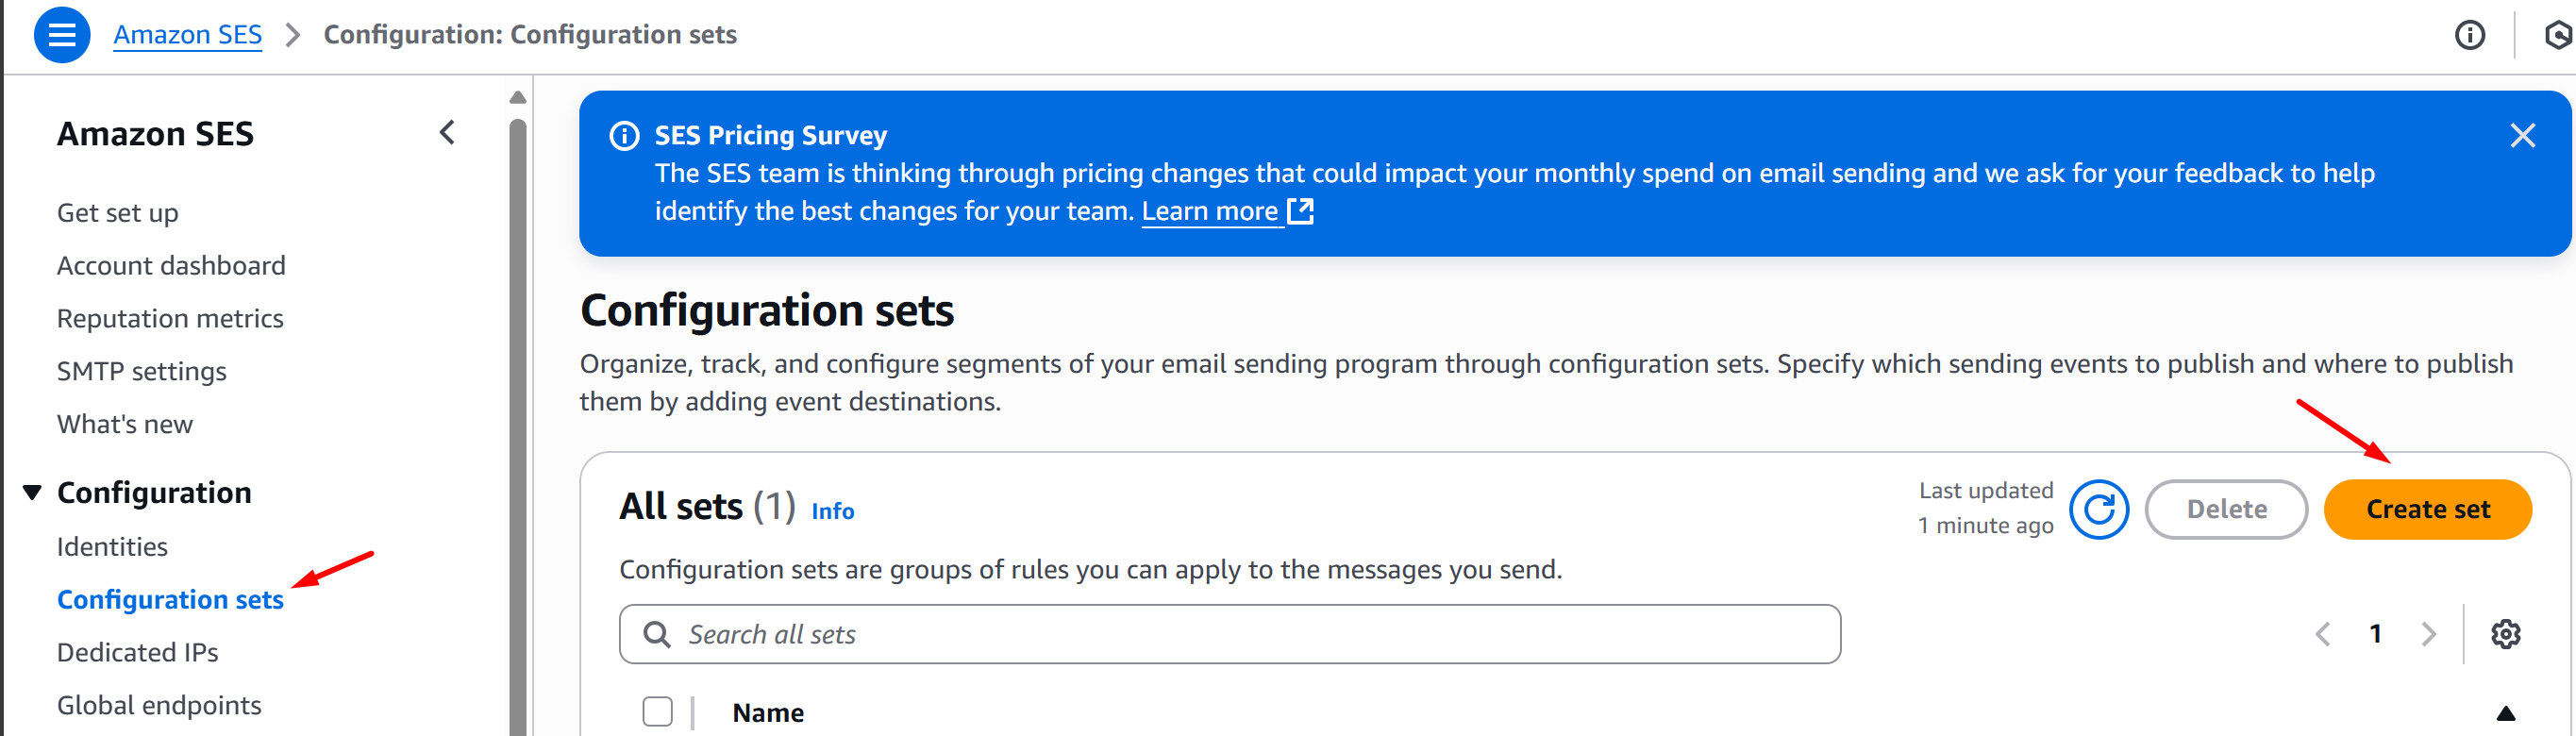Select Dedicated IPs in the sidebar
2576x736 pixels.
click(137, 652)
